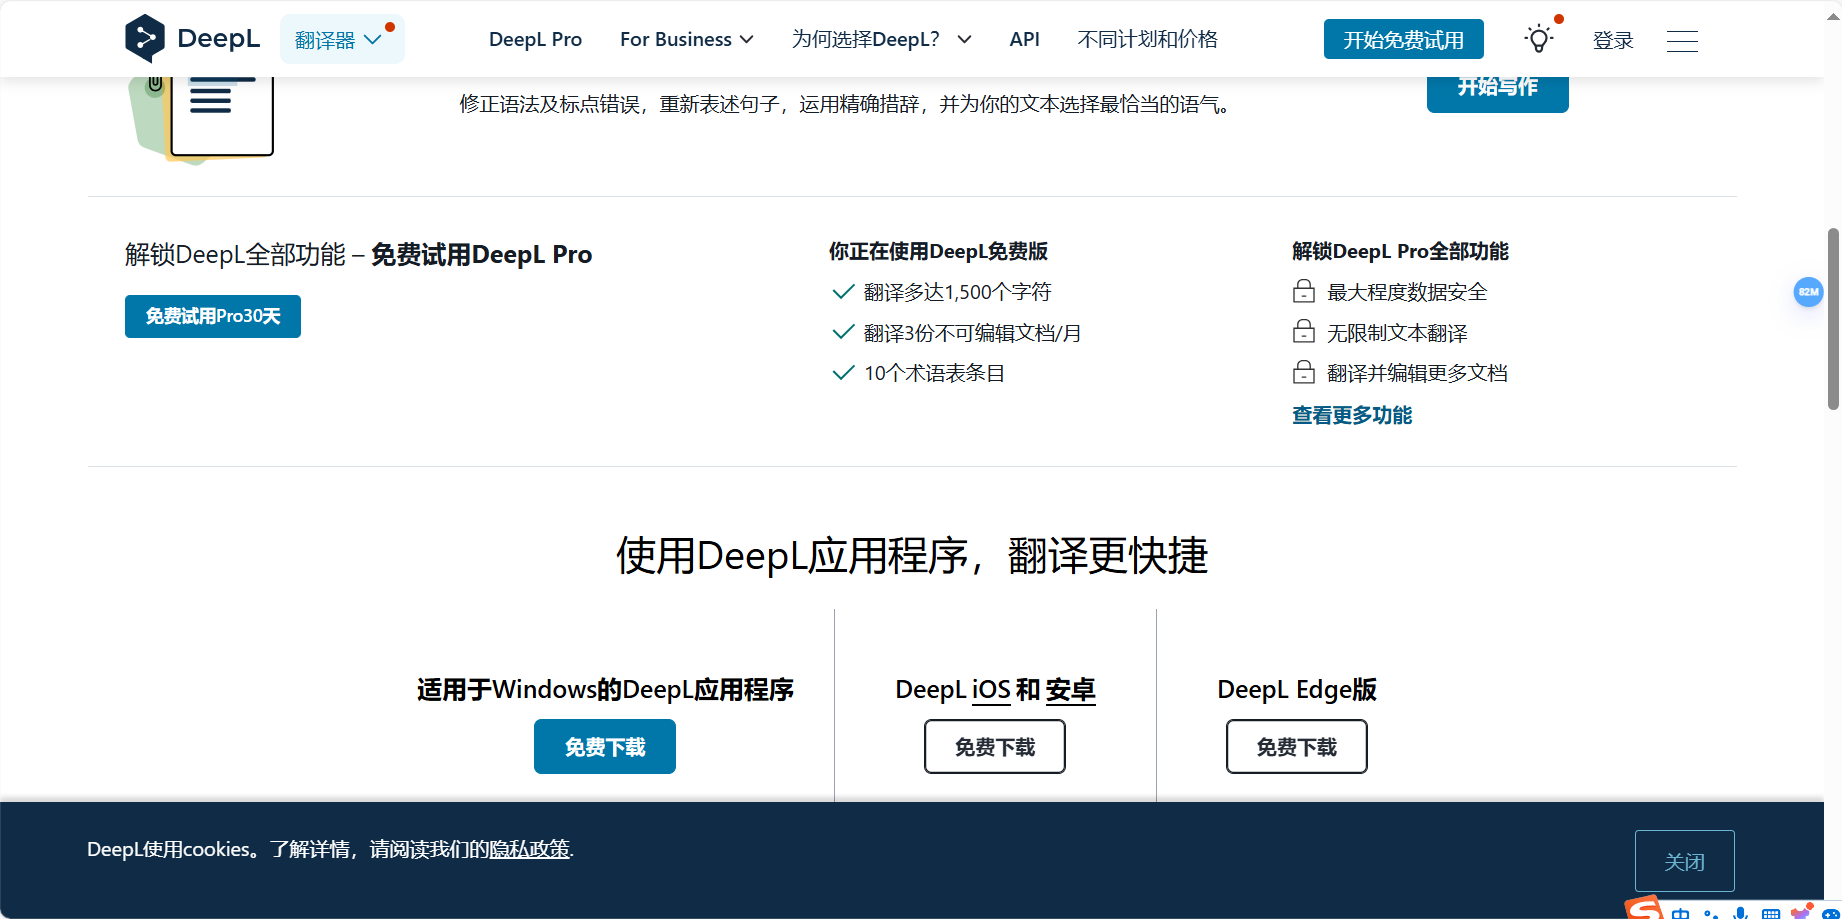This screenshot has height=919, width=1842.
Task: Dismiss cookies banner with 关闭 button
Action: tap(1684, 860)
